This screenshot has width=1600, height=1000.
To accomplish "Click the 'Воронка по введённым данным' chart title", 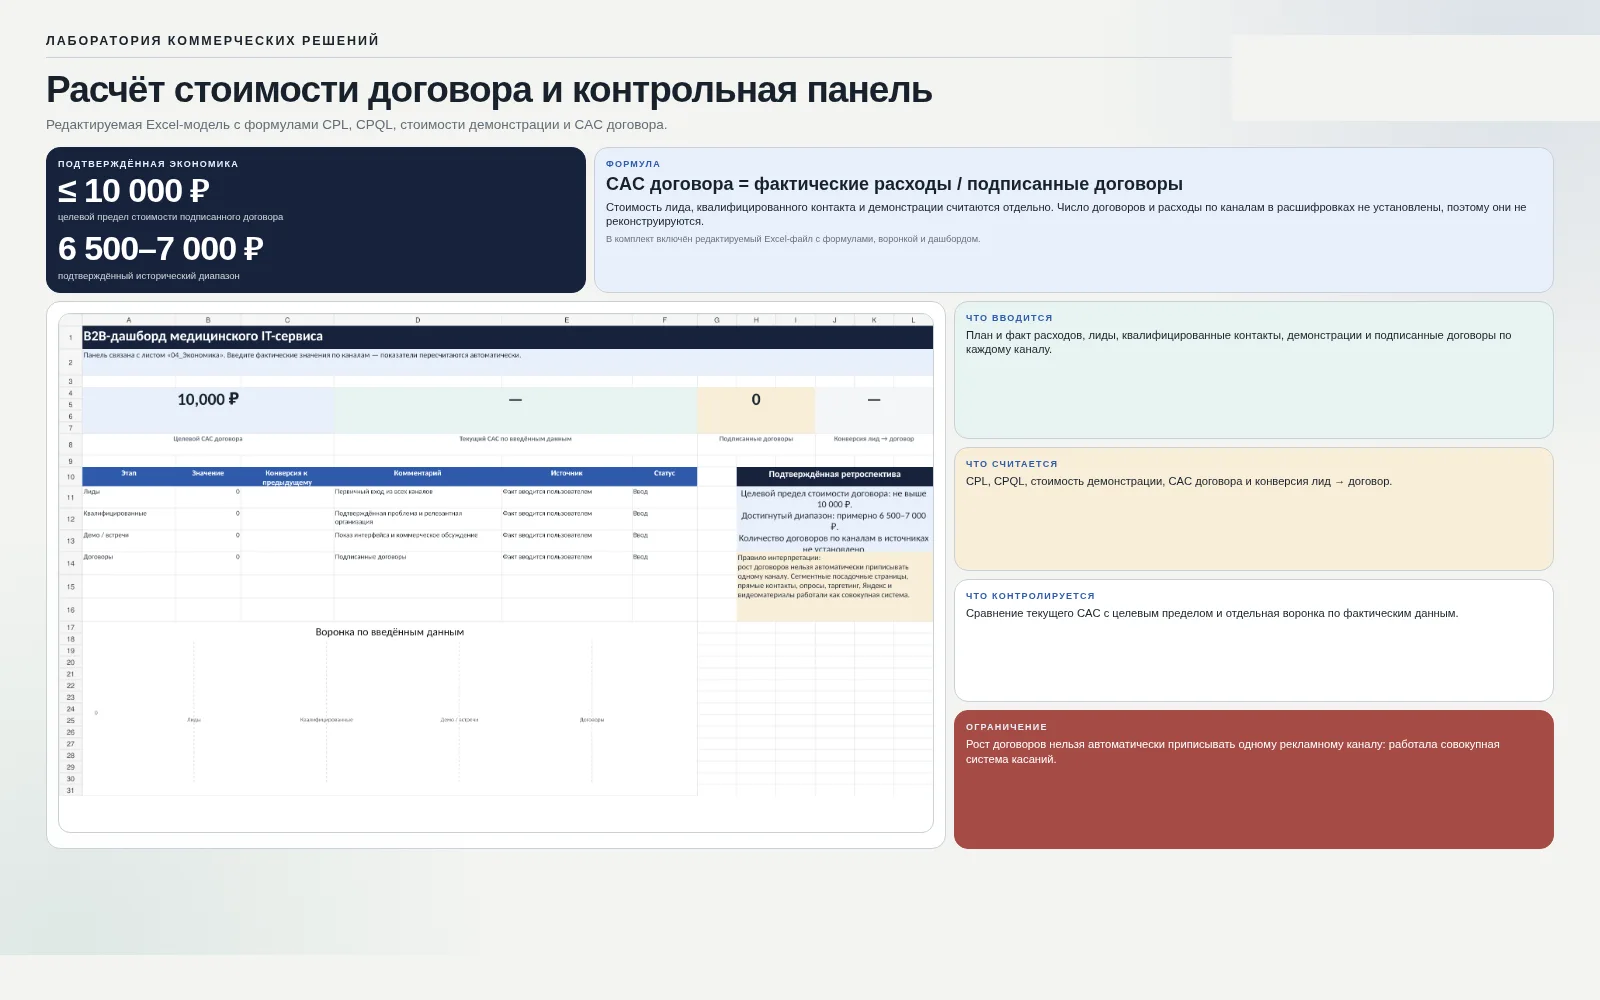I will (x=390, y=633).
